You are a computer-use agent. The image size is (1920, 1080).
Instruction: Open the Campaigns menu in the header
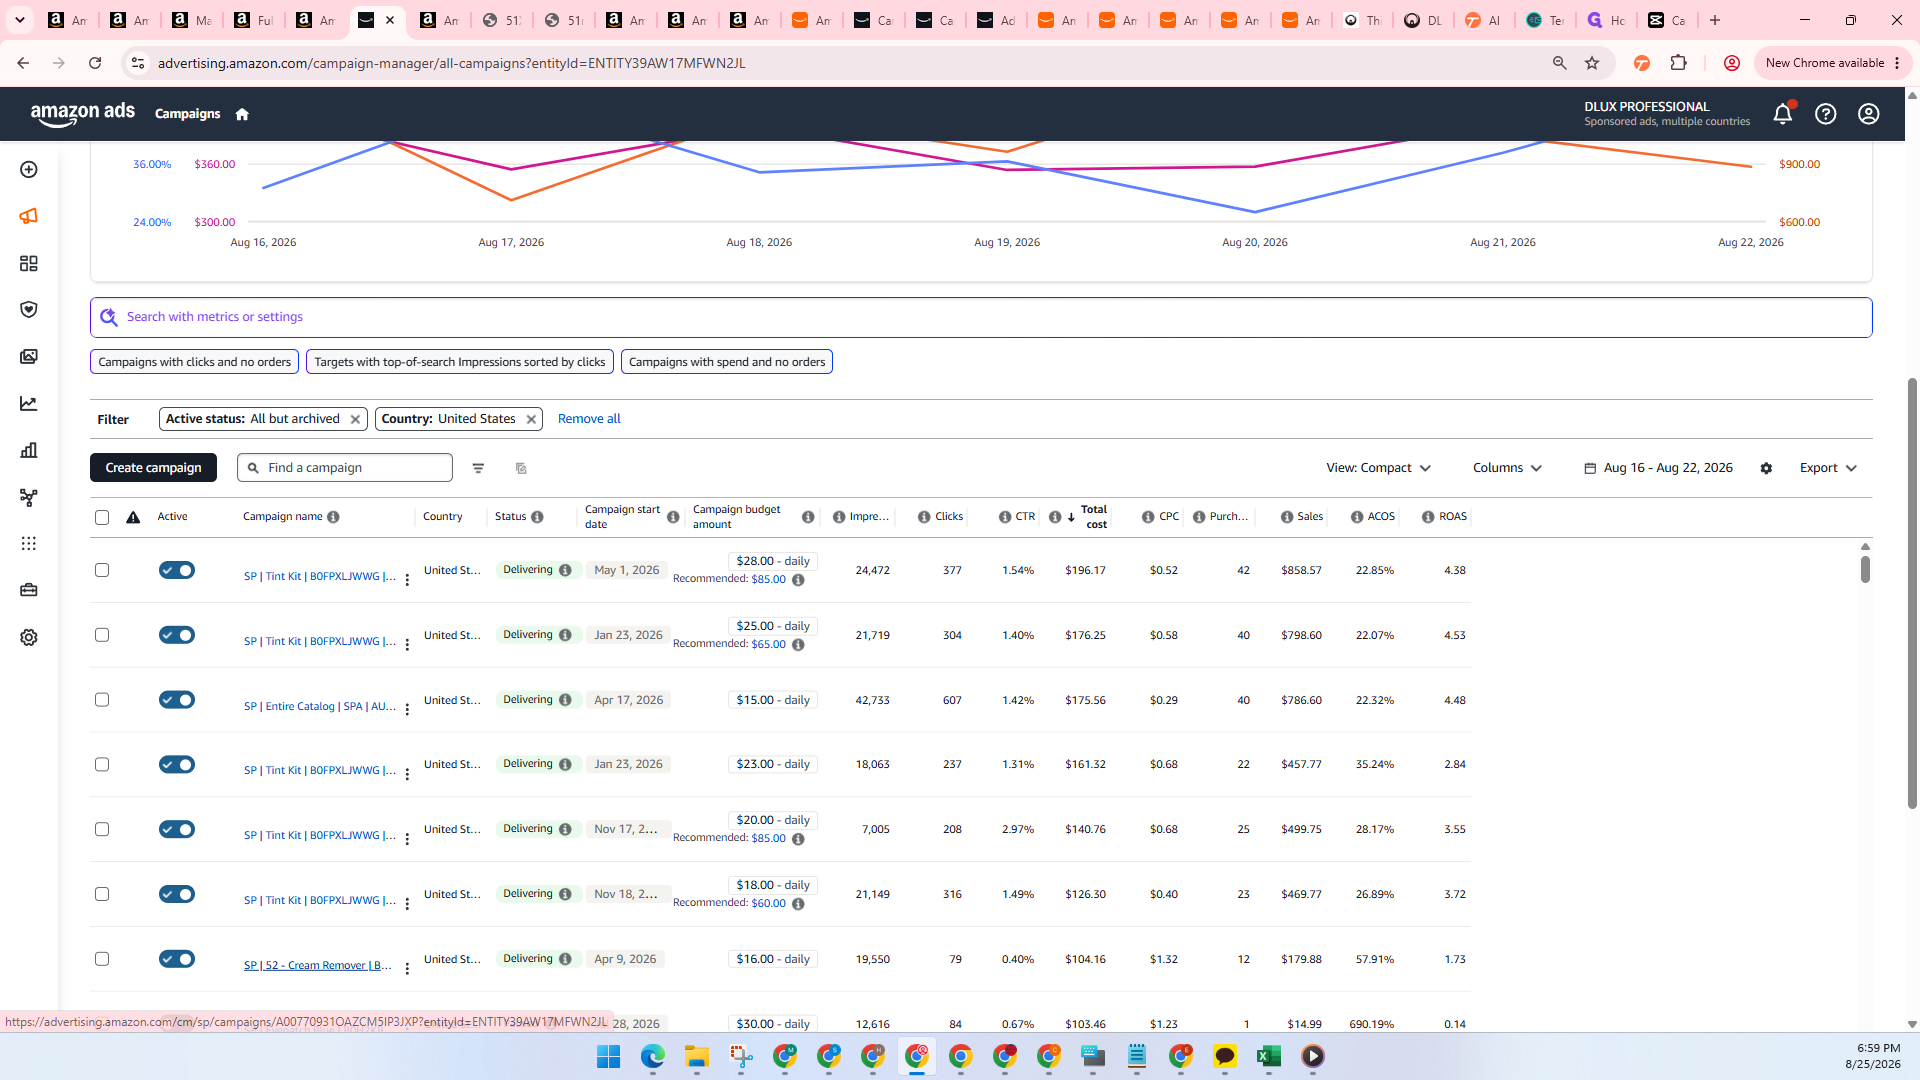coord(187,114)
